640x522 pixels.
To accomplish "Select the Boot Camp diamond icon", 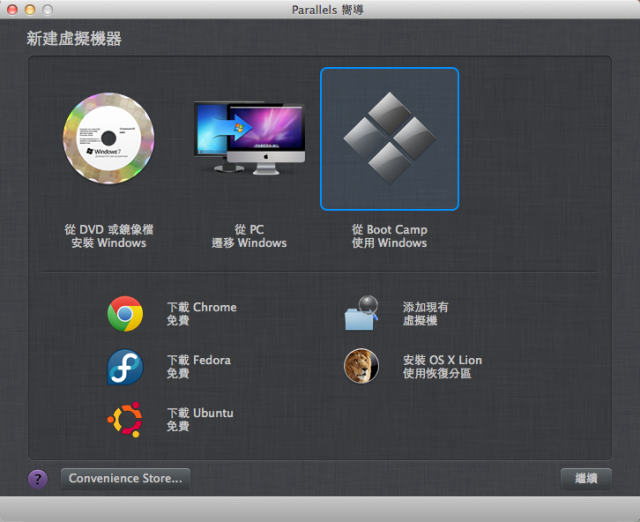I will coord(390,138).
